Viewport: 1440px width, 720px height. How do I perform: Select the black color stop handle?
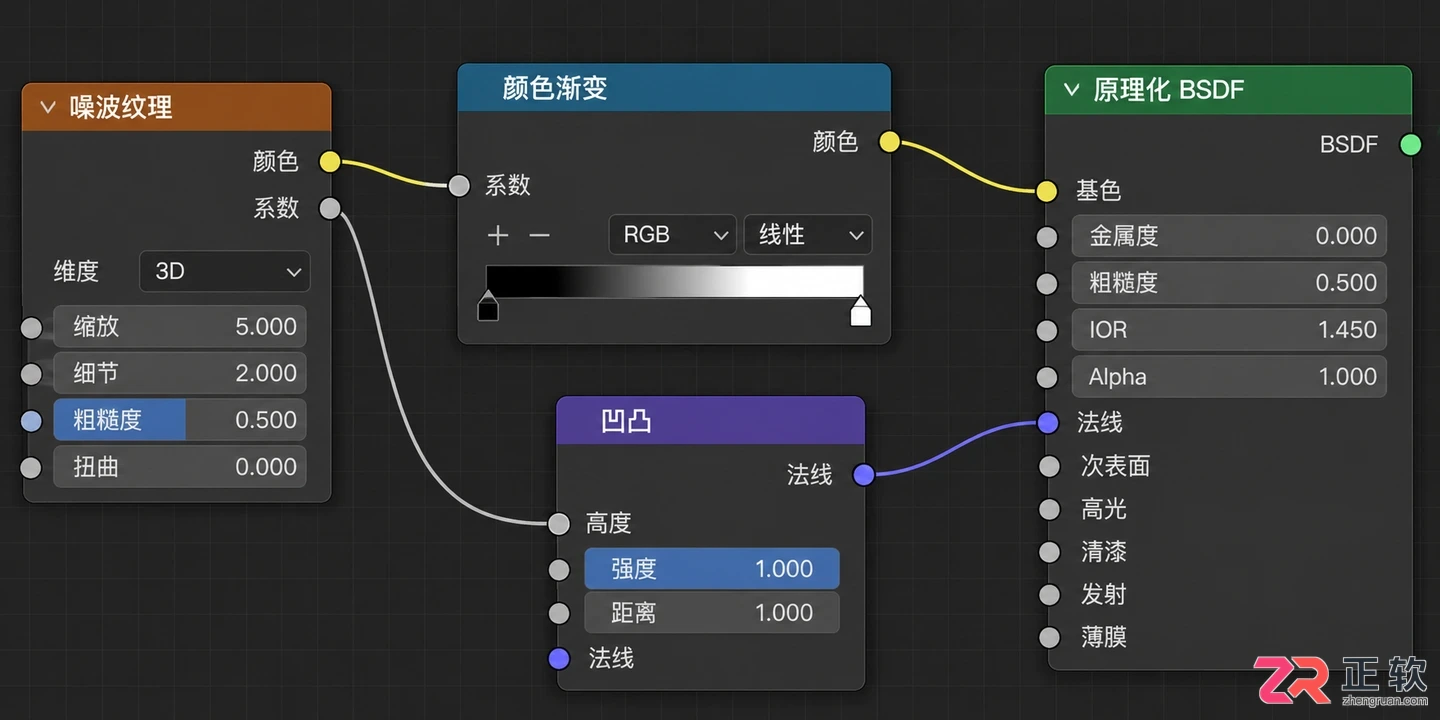(x=488, y=306)
